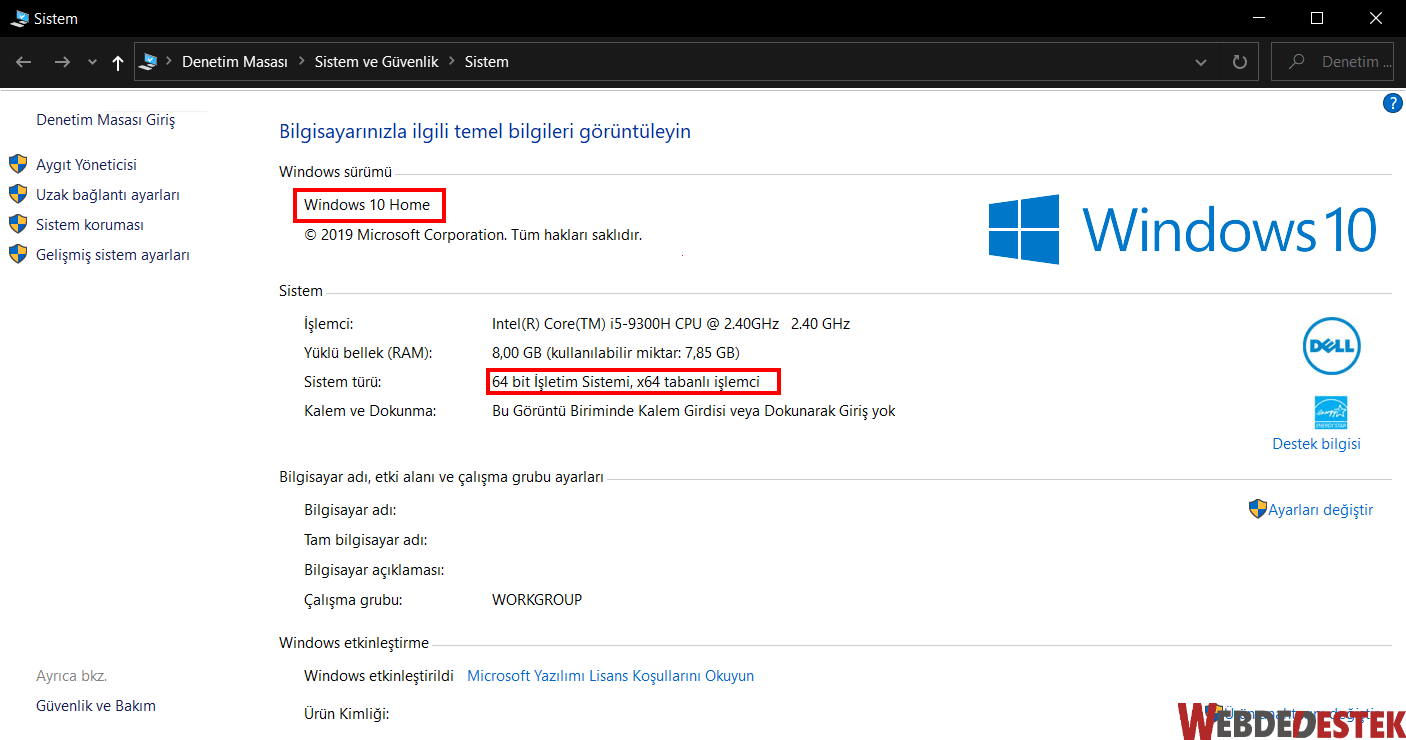The height and width of the screenshot is (740, 1406).
Task: Open help with the question mark icon
Action: pos(1392,103)
